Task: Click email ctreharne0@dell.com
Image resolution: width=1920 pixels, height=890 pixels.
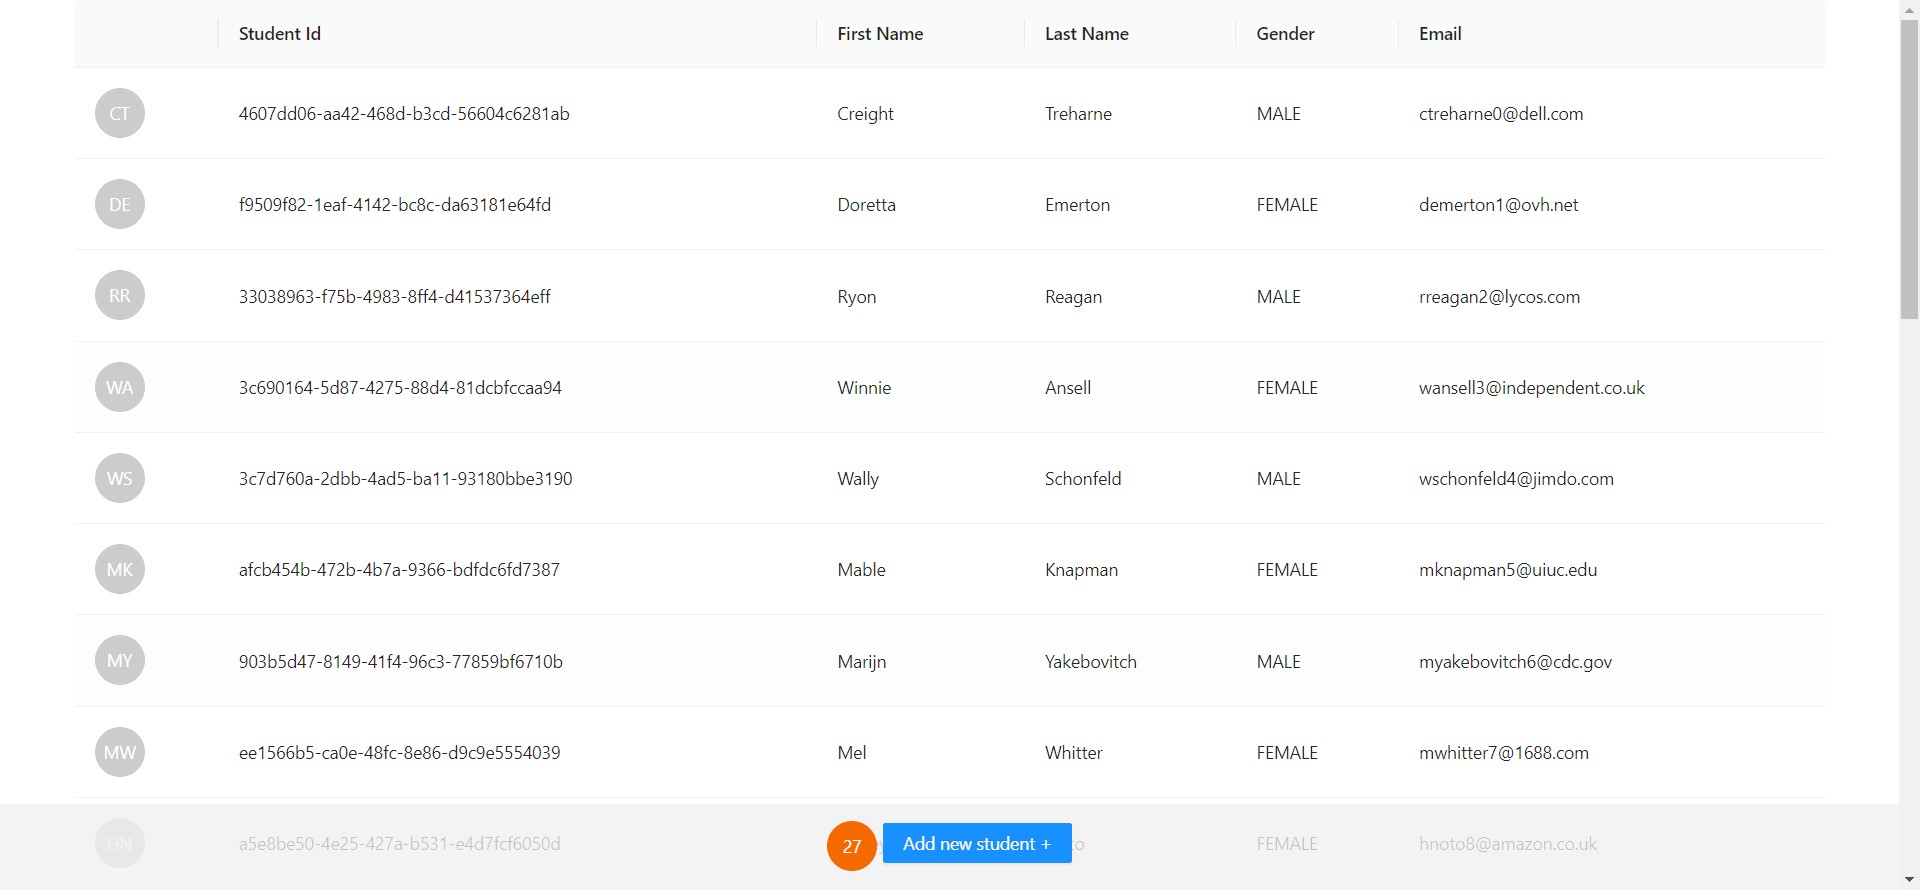Action: click(x=1500, y=114)
